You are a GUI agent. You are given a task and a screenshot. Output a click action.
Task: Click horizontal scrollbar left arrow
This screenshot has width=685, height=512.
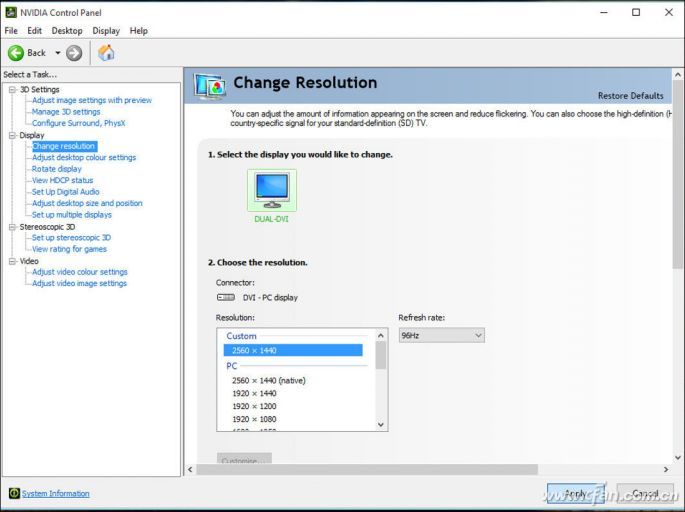pos(190,470)
